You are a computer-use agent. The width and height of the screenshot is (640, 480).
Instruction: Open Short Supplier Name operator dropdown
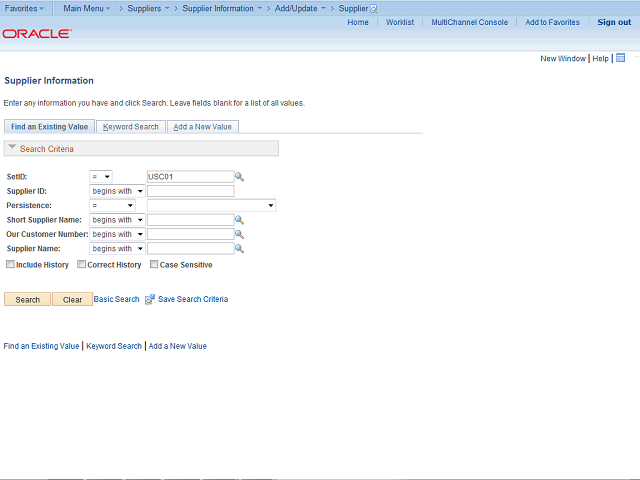[x=117, y=220]
